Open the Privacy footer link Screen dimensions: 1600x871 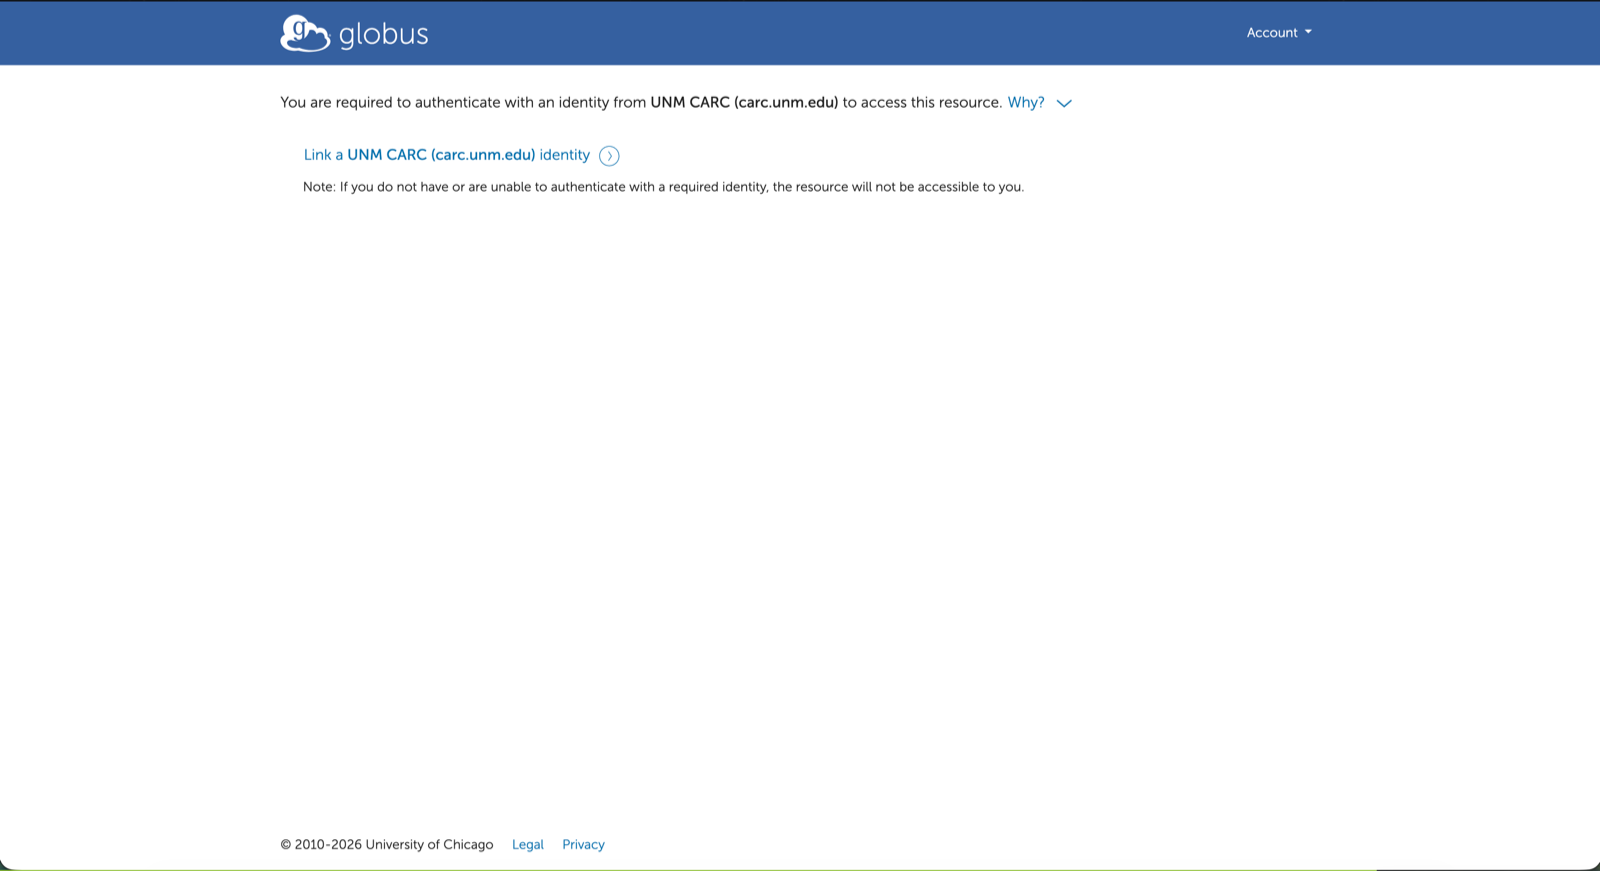point(583,845)
